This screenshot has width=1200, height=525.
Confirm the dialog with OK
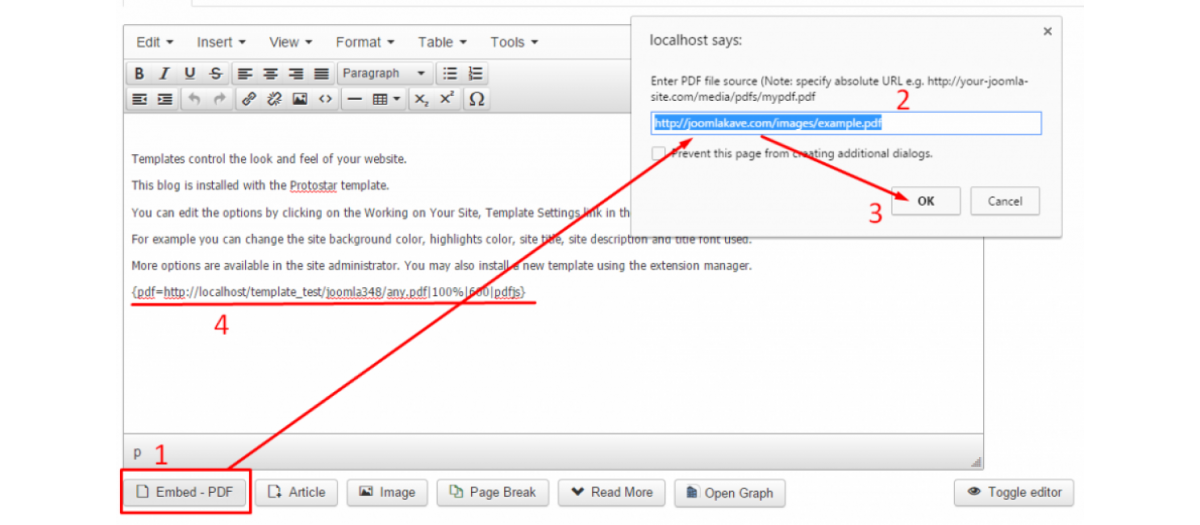(926, 201)
